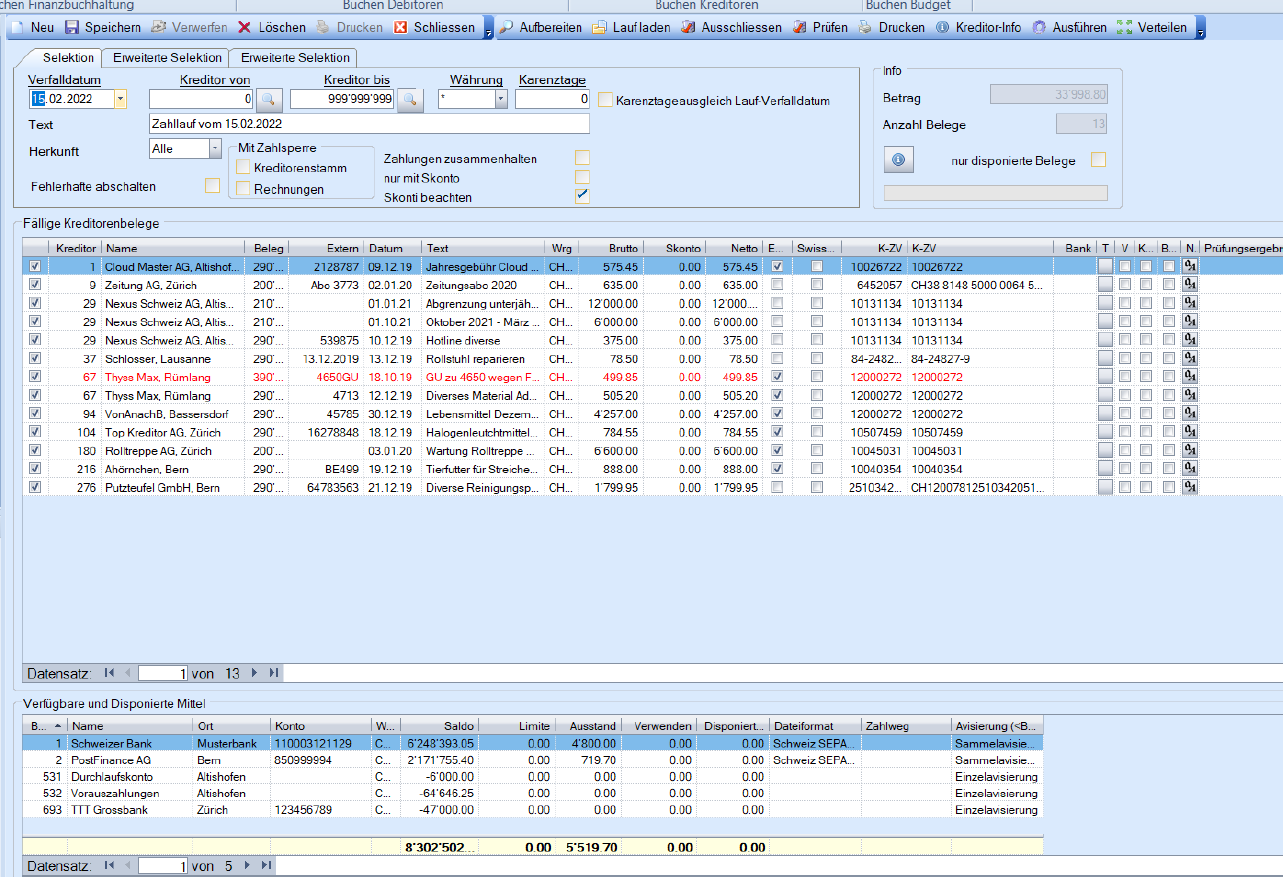
Task: Tick the nur disponierte Belege checkbox
Action: (1099, 160)
